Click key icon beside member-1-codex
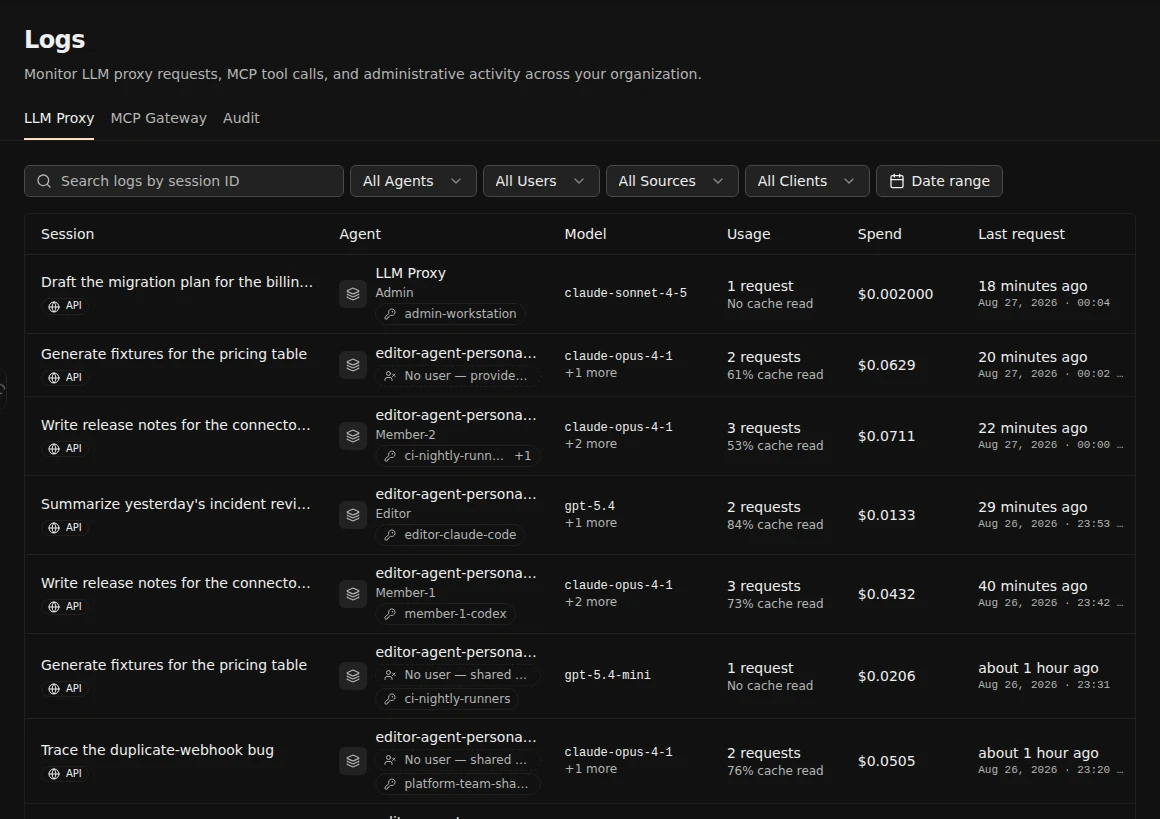 coord(390,615)
